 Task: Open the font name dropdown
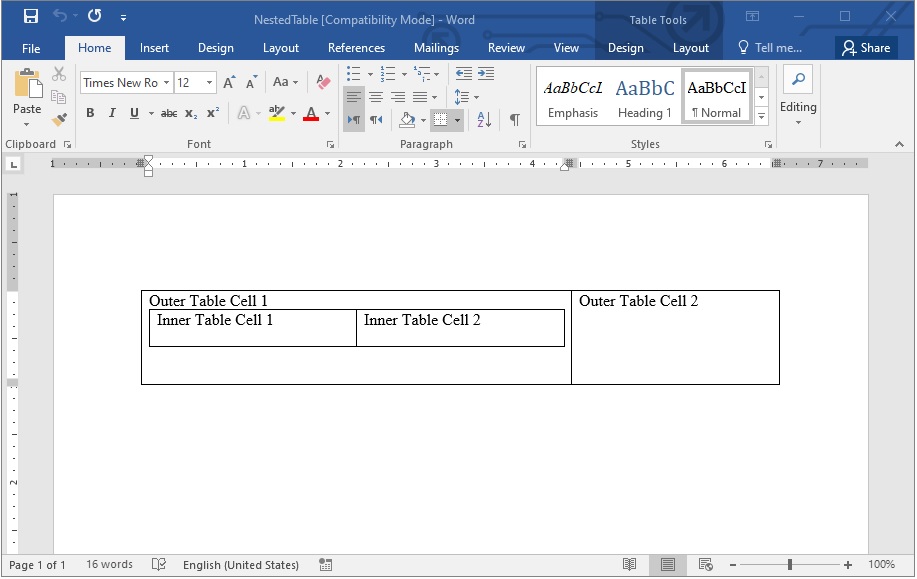pos(167,82)
